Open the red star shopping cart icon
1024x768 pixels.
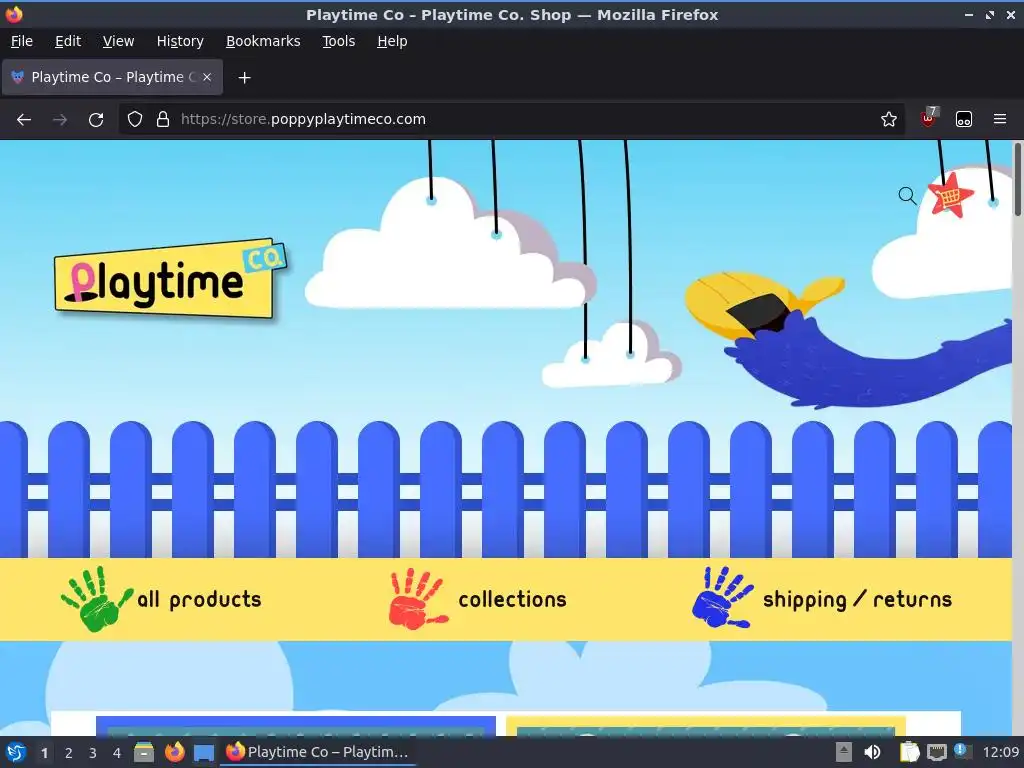[x=950, y=195]
